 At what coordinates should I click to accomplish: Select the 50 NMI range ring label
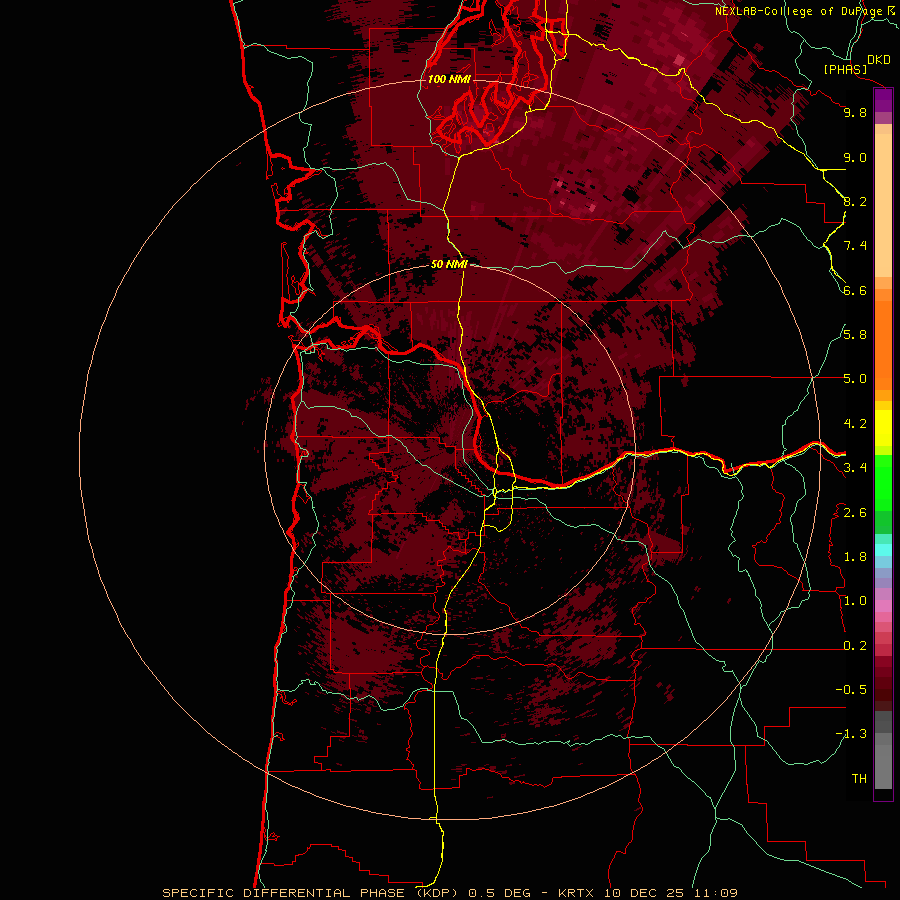pos(449,264)
